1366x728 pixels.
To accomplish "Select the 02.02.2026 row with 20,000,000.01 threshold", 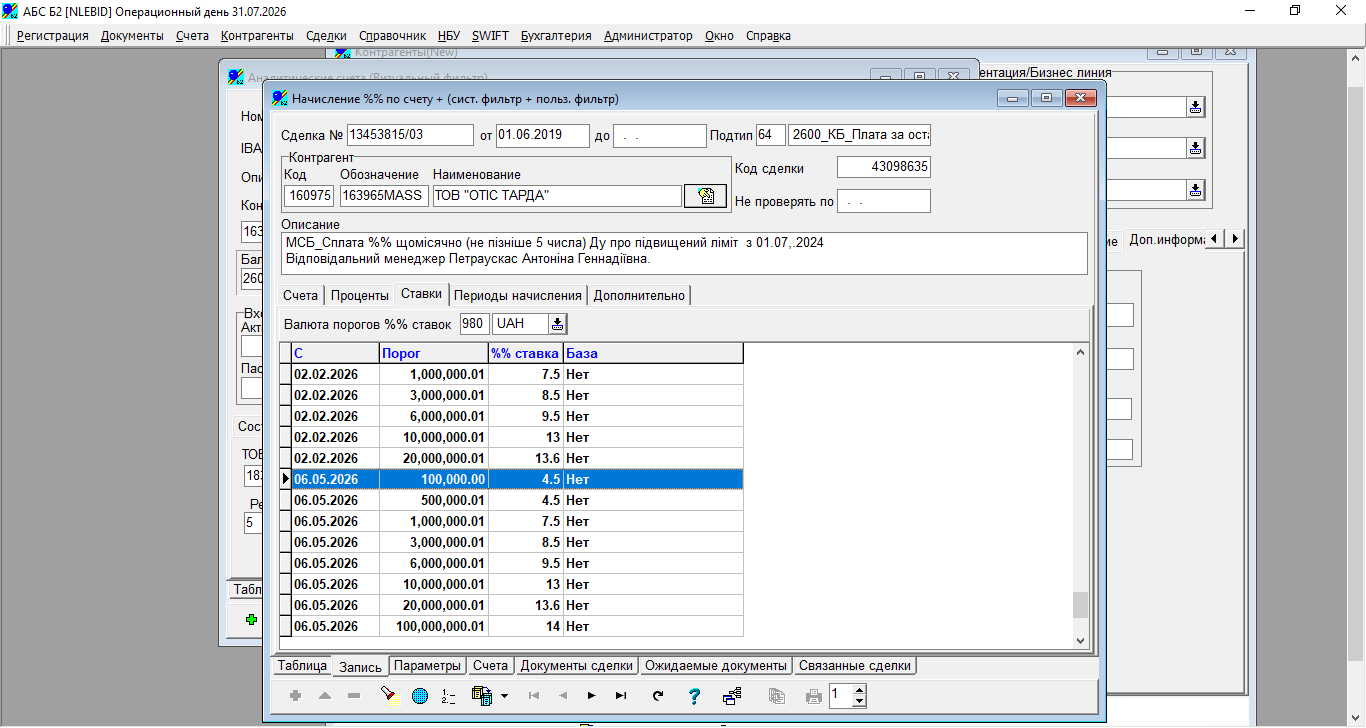I will coord(511,459).
